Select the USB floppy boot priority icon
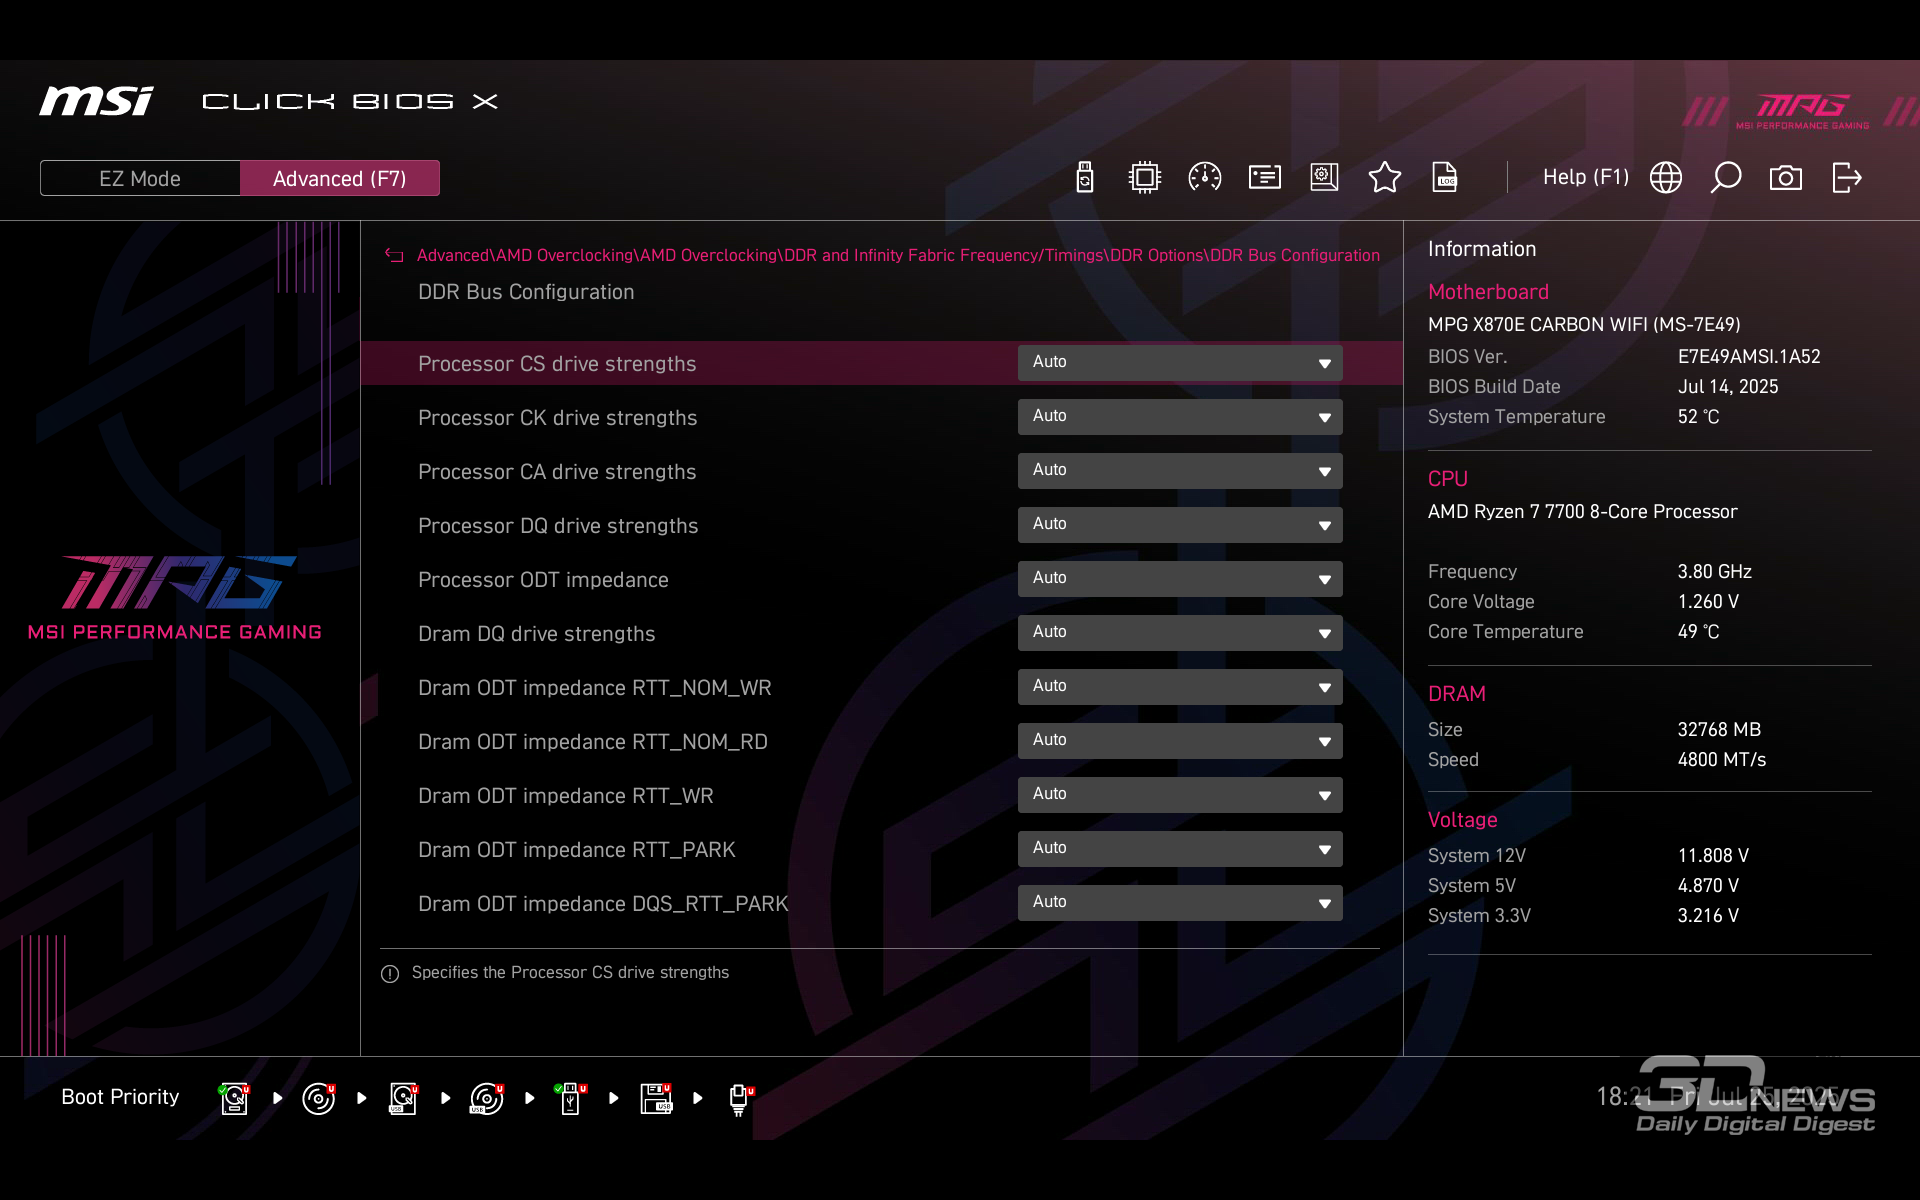The width and height of the screenshot is (1920, 1200). 656,1098
